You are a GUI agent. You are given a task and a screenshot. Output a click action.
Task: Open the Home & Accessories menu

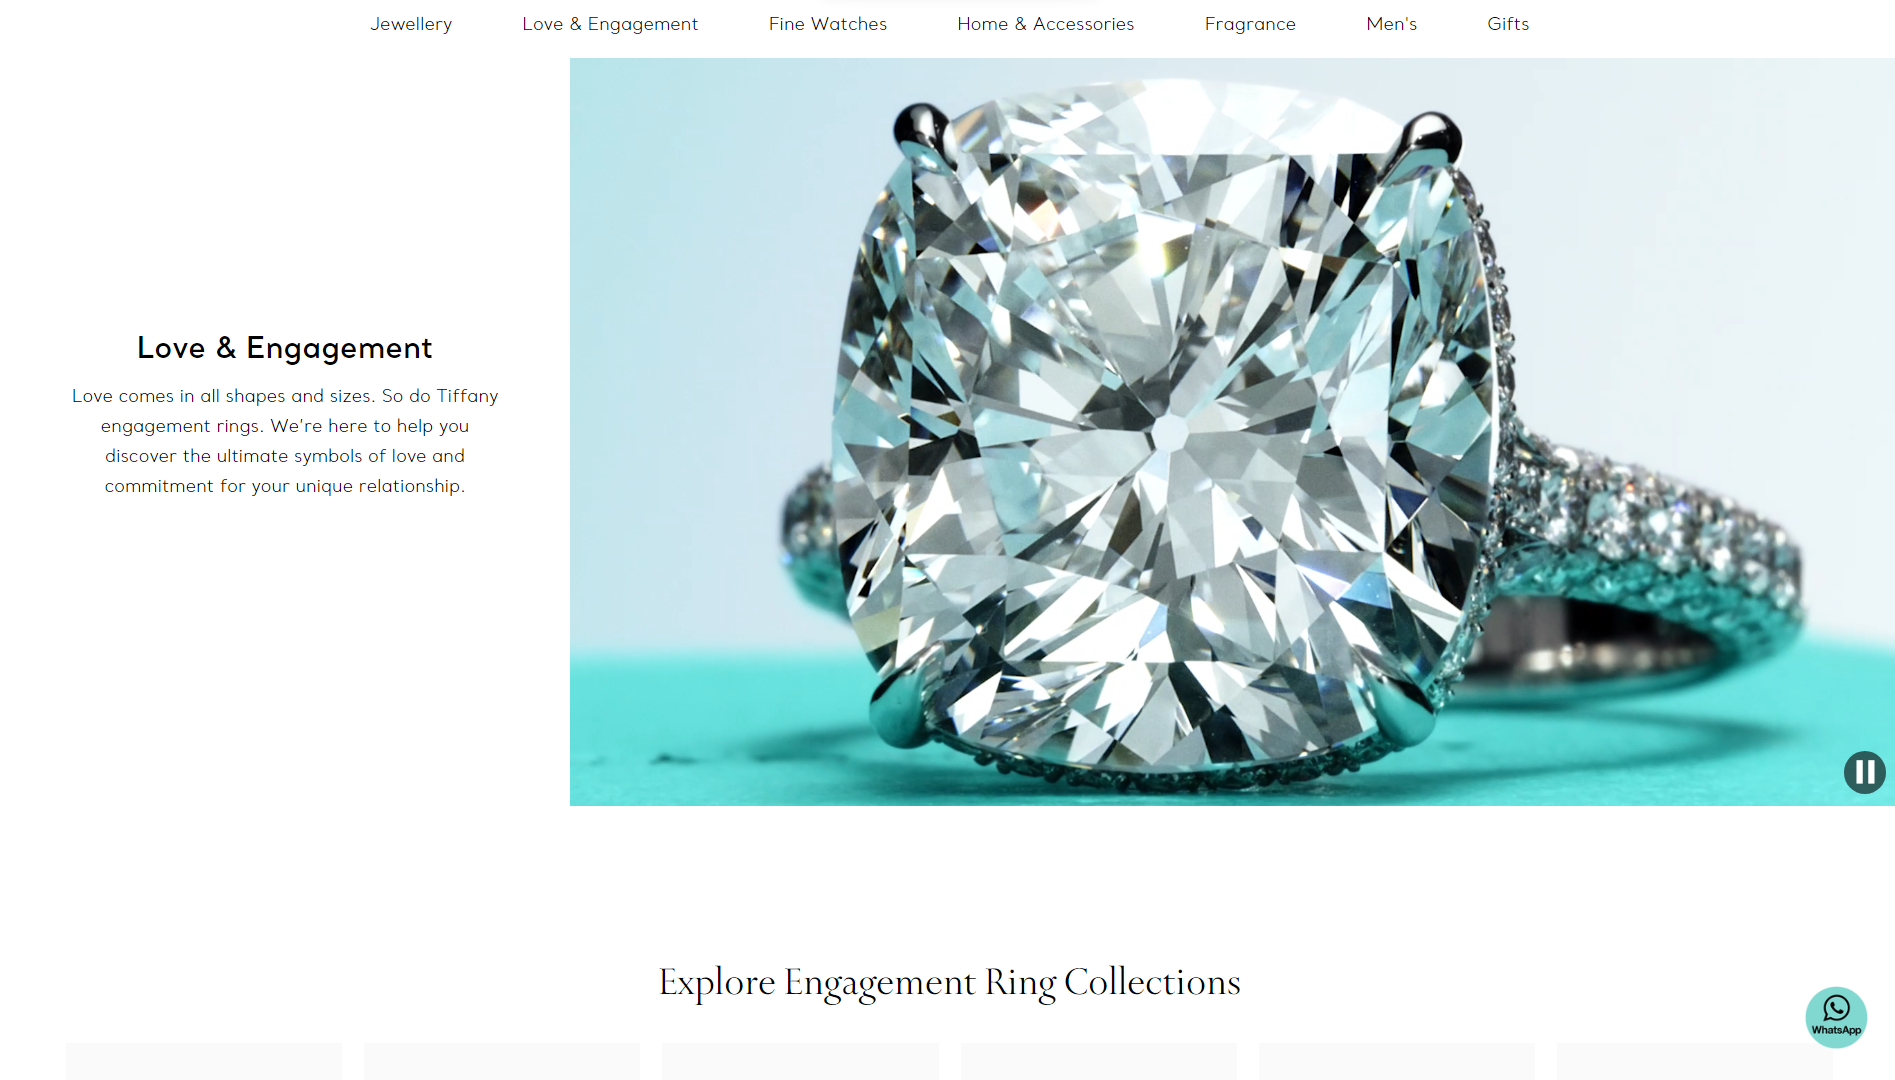point(1046,24)
